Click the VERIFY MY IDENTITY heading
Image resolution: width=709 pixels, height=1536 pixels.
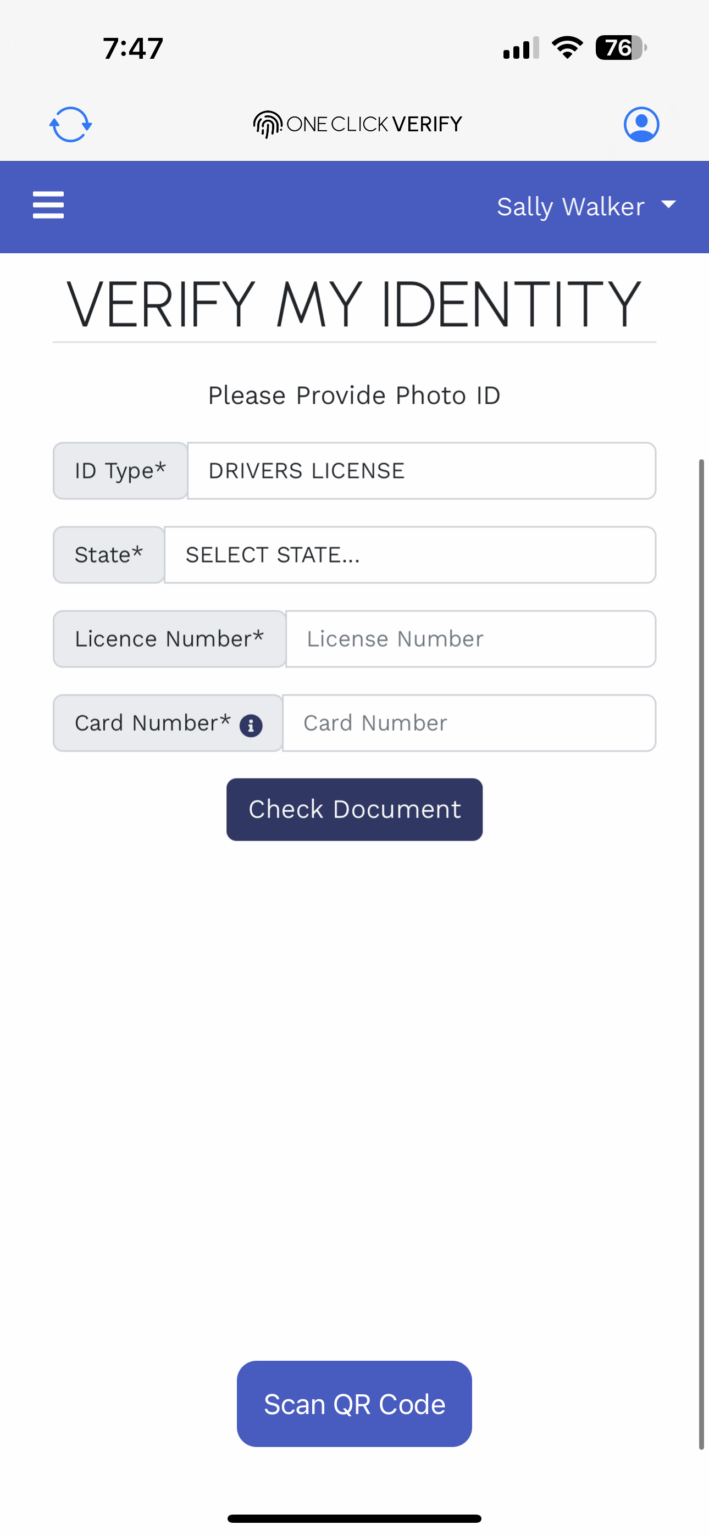(x=354, y=305)
